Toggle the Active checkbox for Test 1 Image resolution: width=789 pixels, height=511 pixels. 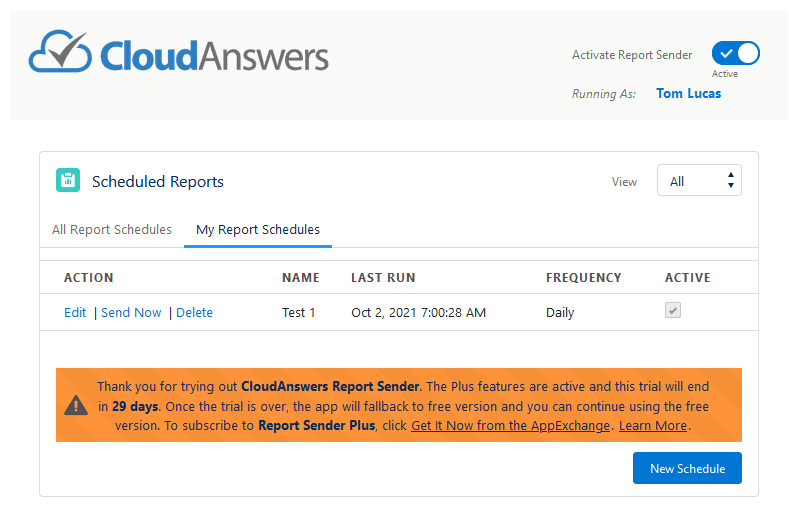pos(673,310)
